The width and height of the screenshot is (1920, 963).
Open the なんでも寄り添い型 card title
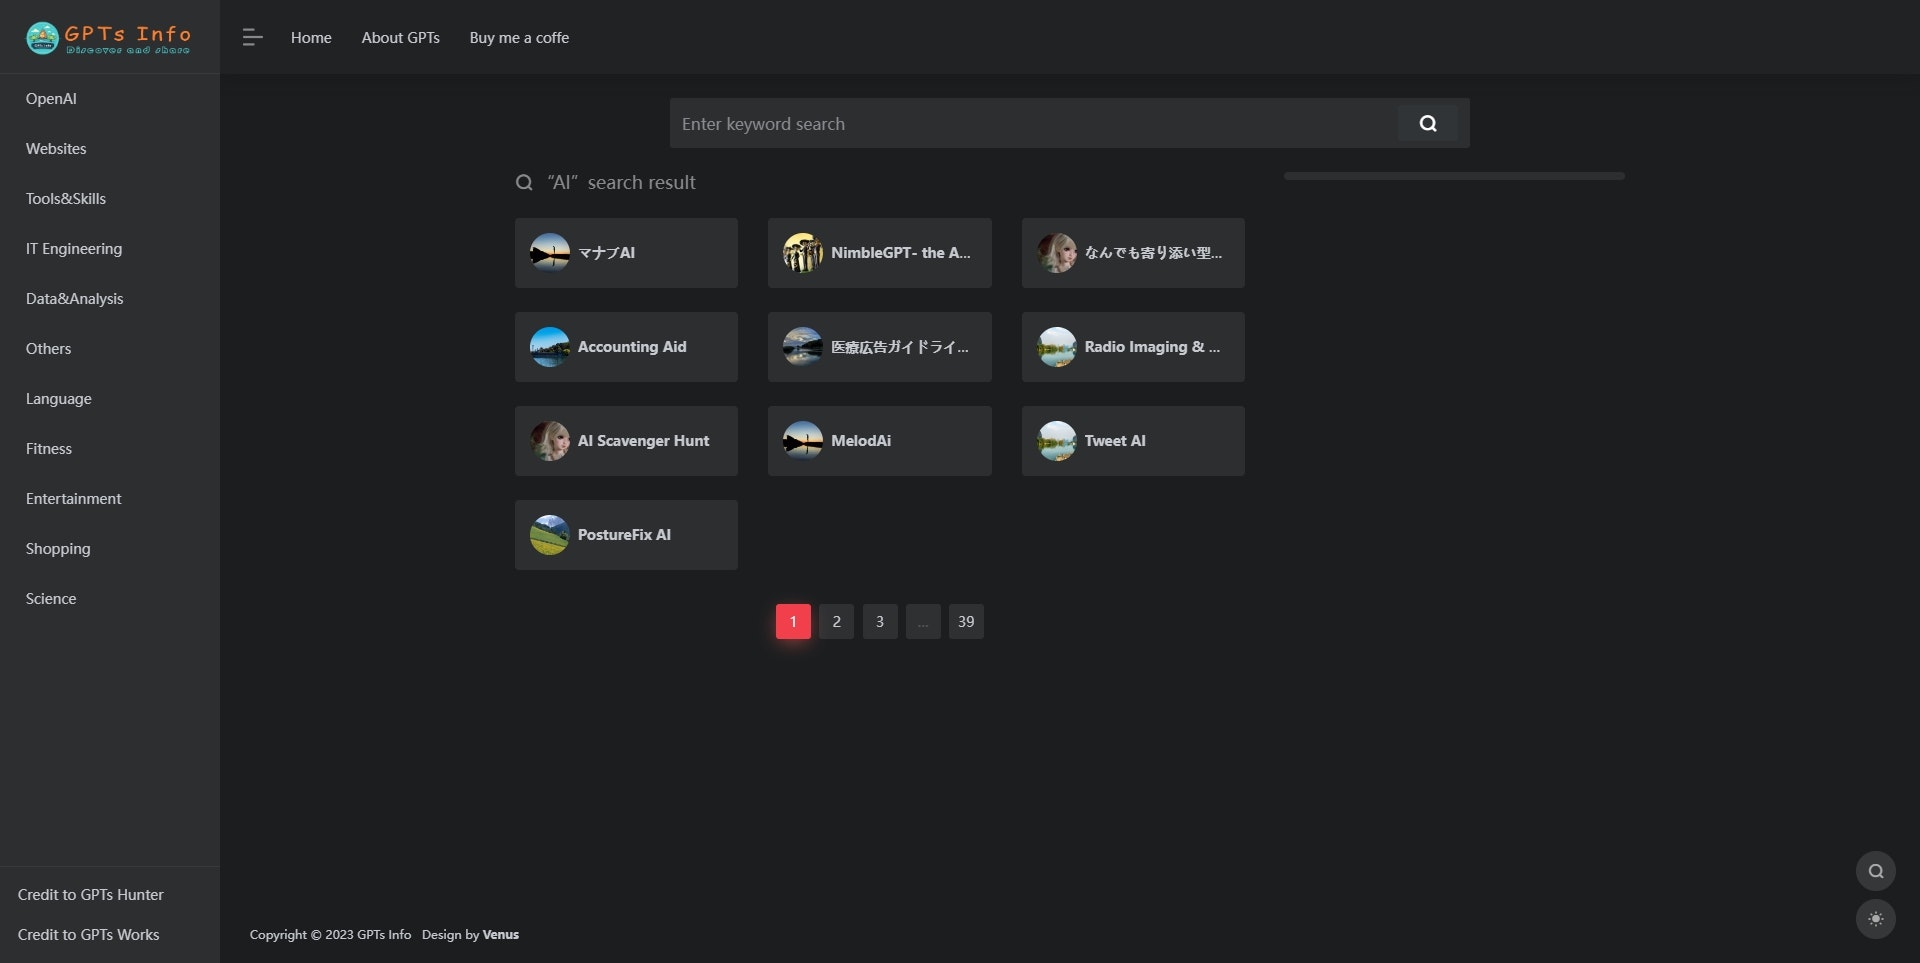[x=1153, y=253]
